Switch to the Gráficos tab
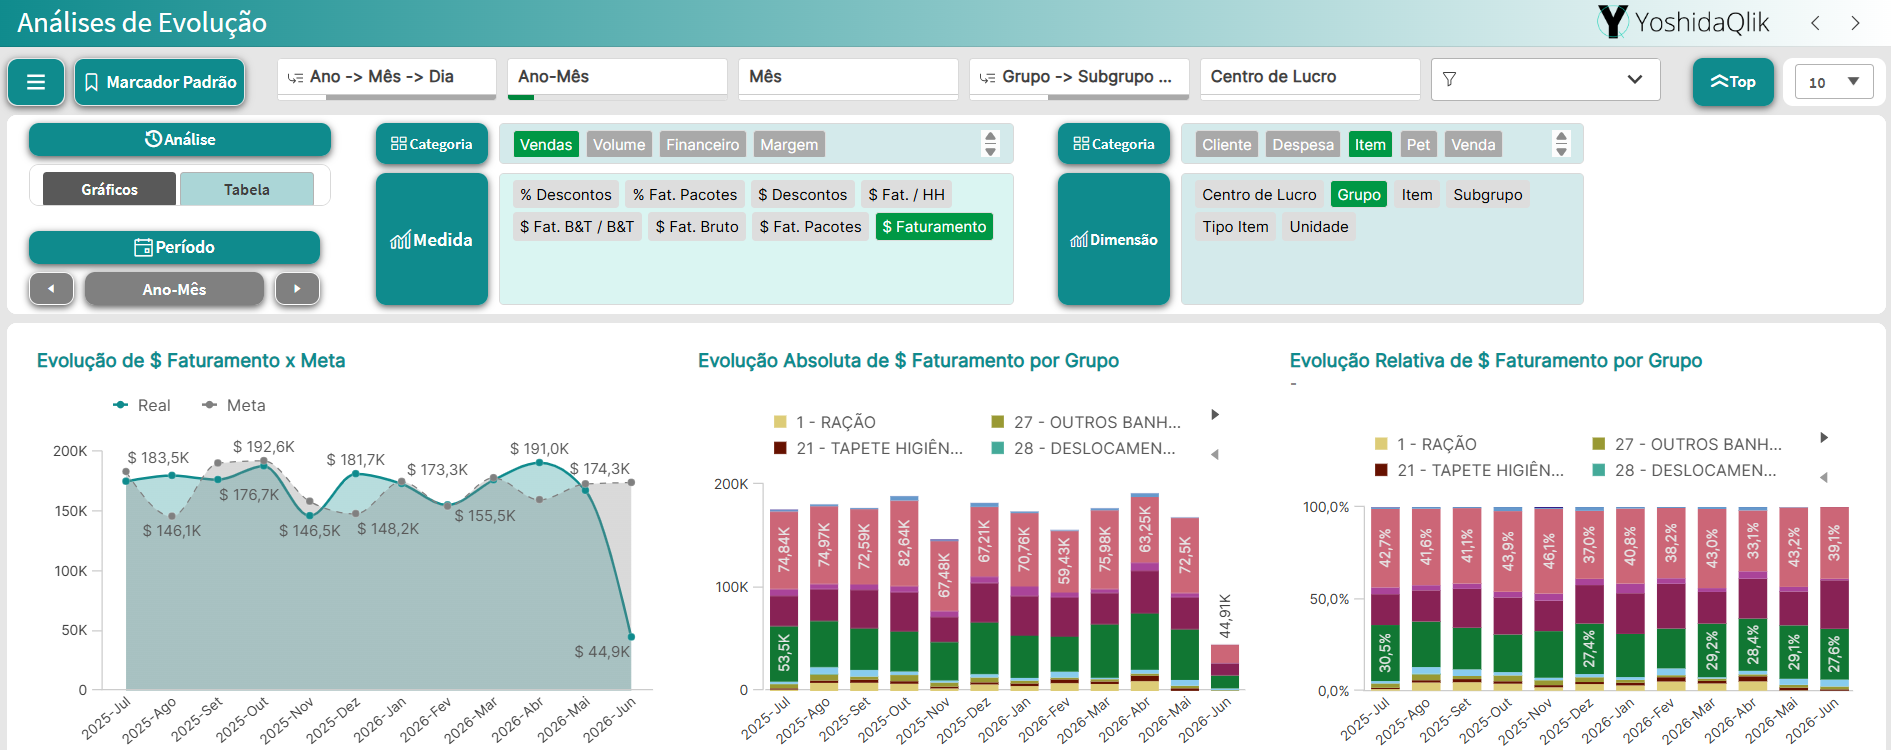 click(109, 189)
